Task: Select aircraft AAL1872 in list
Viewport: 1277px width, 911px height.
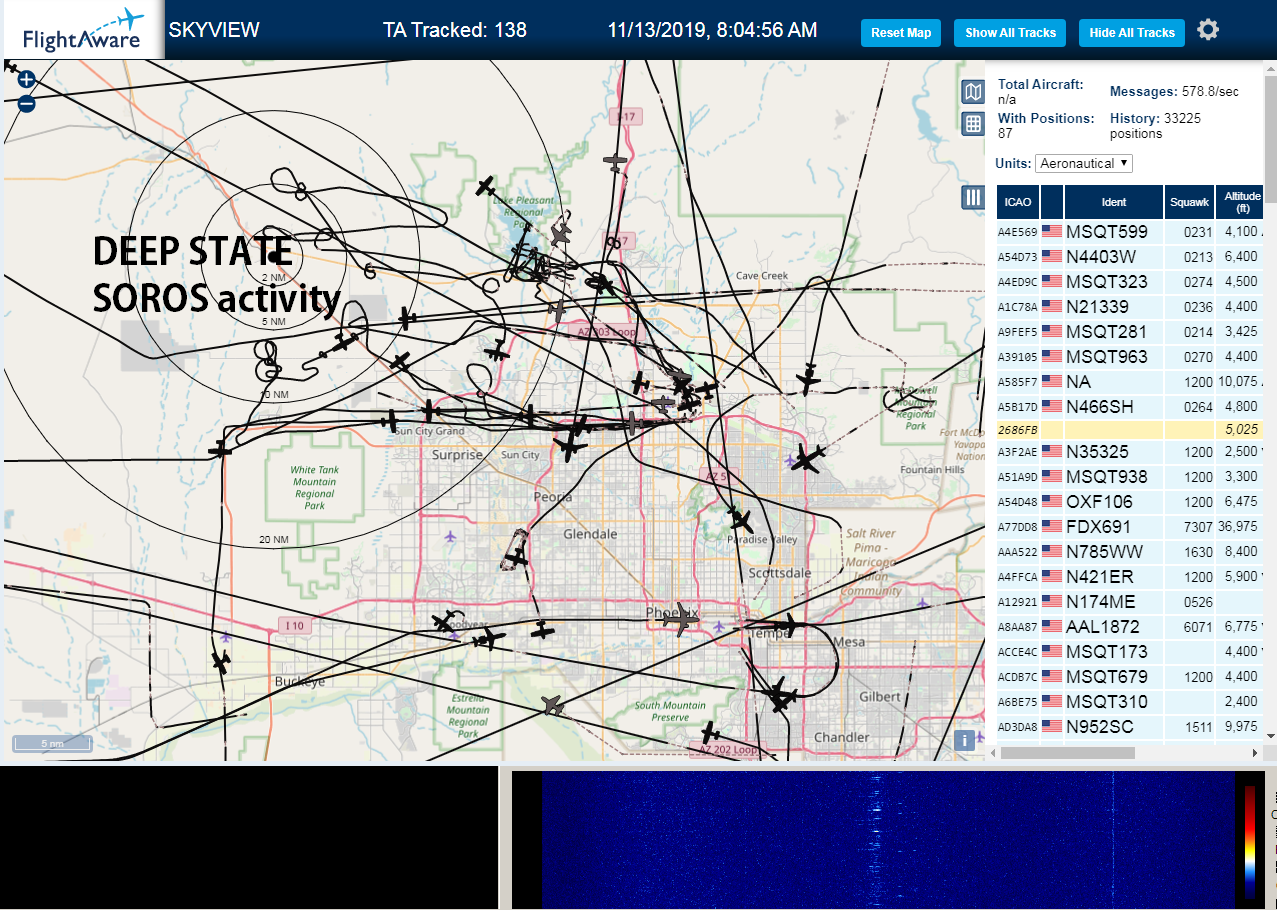Action: click(1130, 627)
